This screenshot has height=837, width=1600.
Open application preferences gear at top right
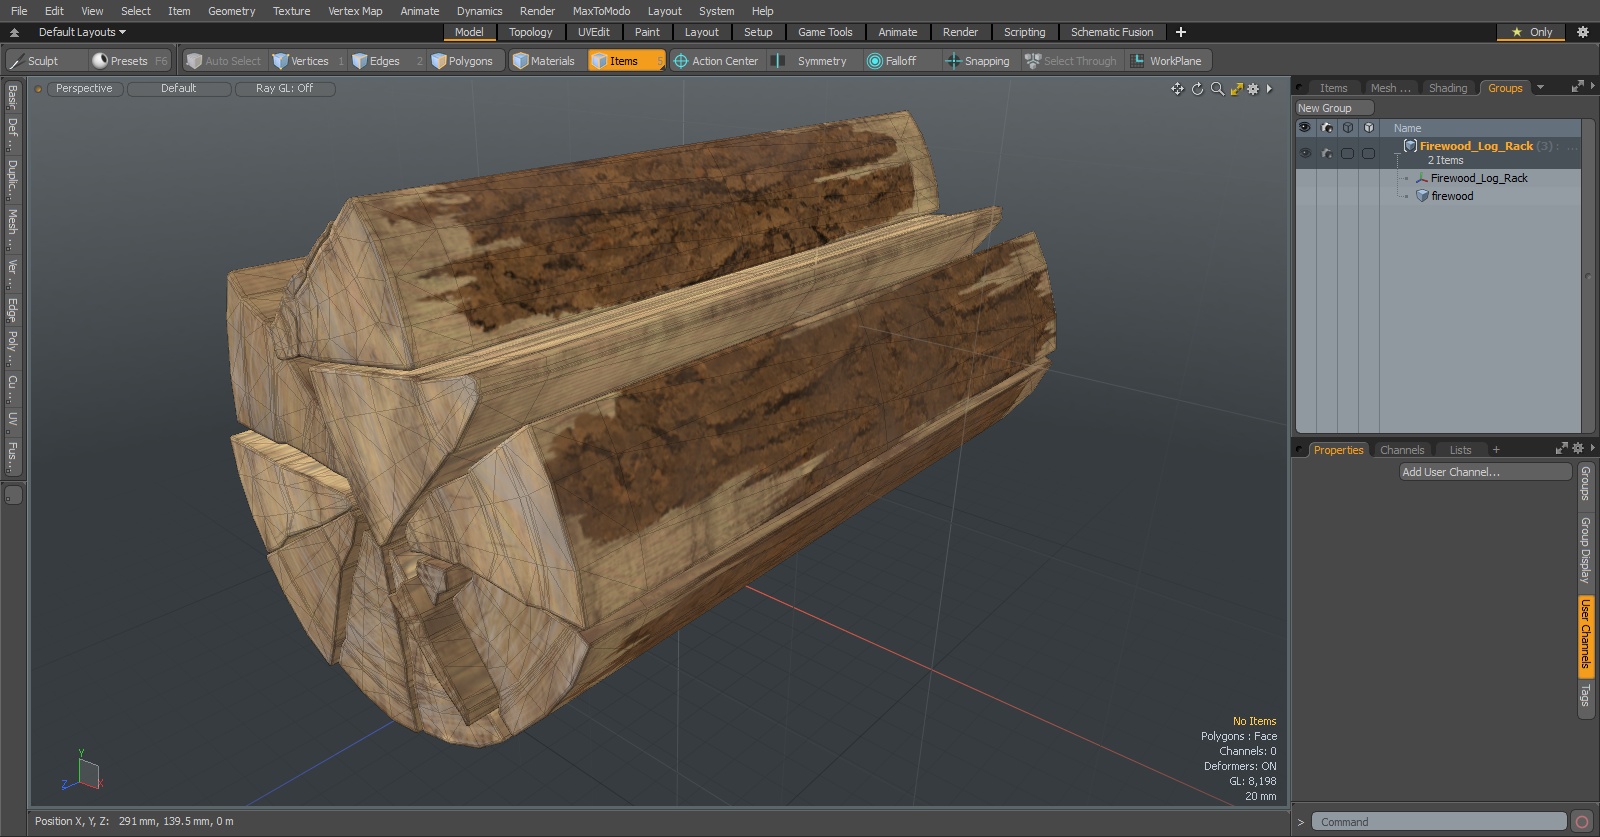pos(1582,32)
